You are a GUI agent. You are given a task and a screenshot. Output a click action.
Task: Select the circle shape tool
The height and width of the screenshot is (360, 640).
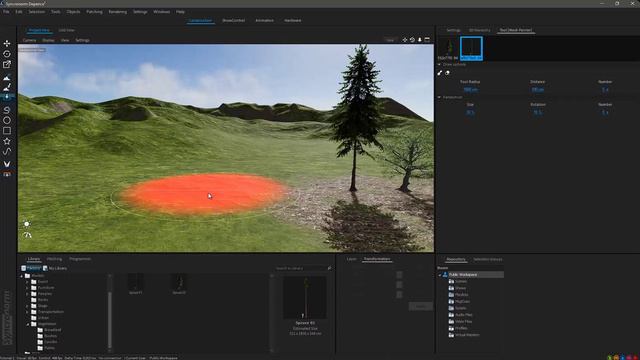[7, 120]
